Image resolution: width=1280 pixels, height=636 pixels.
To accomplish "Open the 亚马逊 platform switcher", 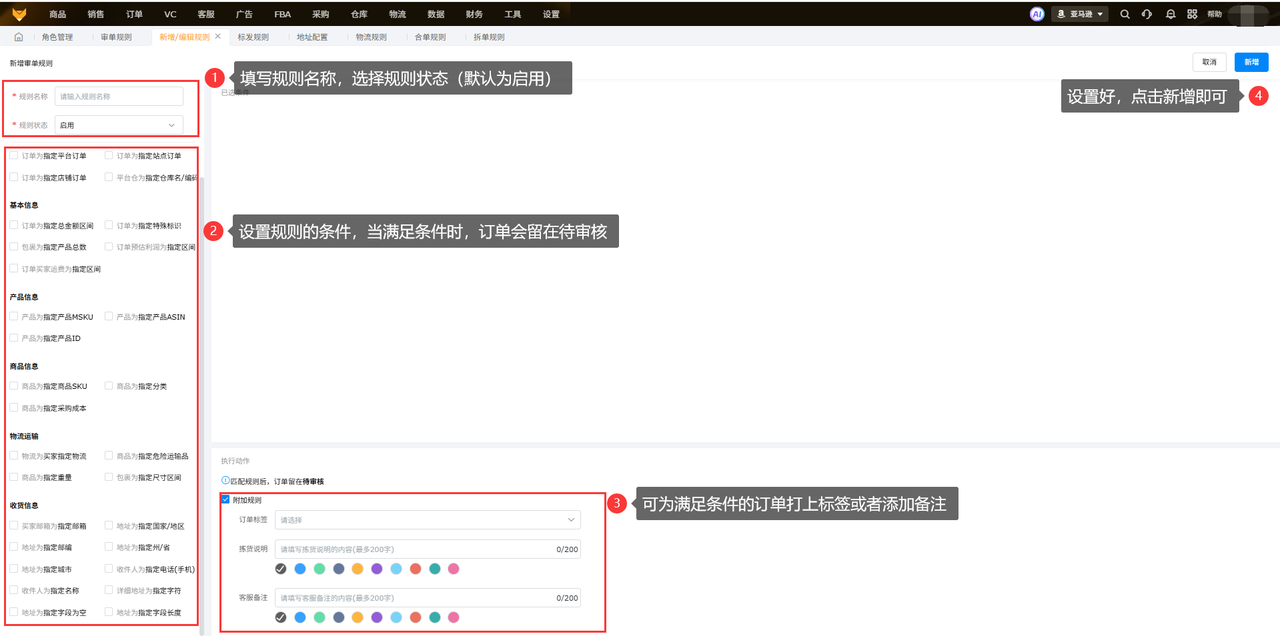I will [x=1081, y=14].
